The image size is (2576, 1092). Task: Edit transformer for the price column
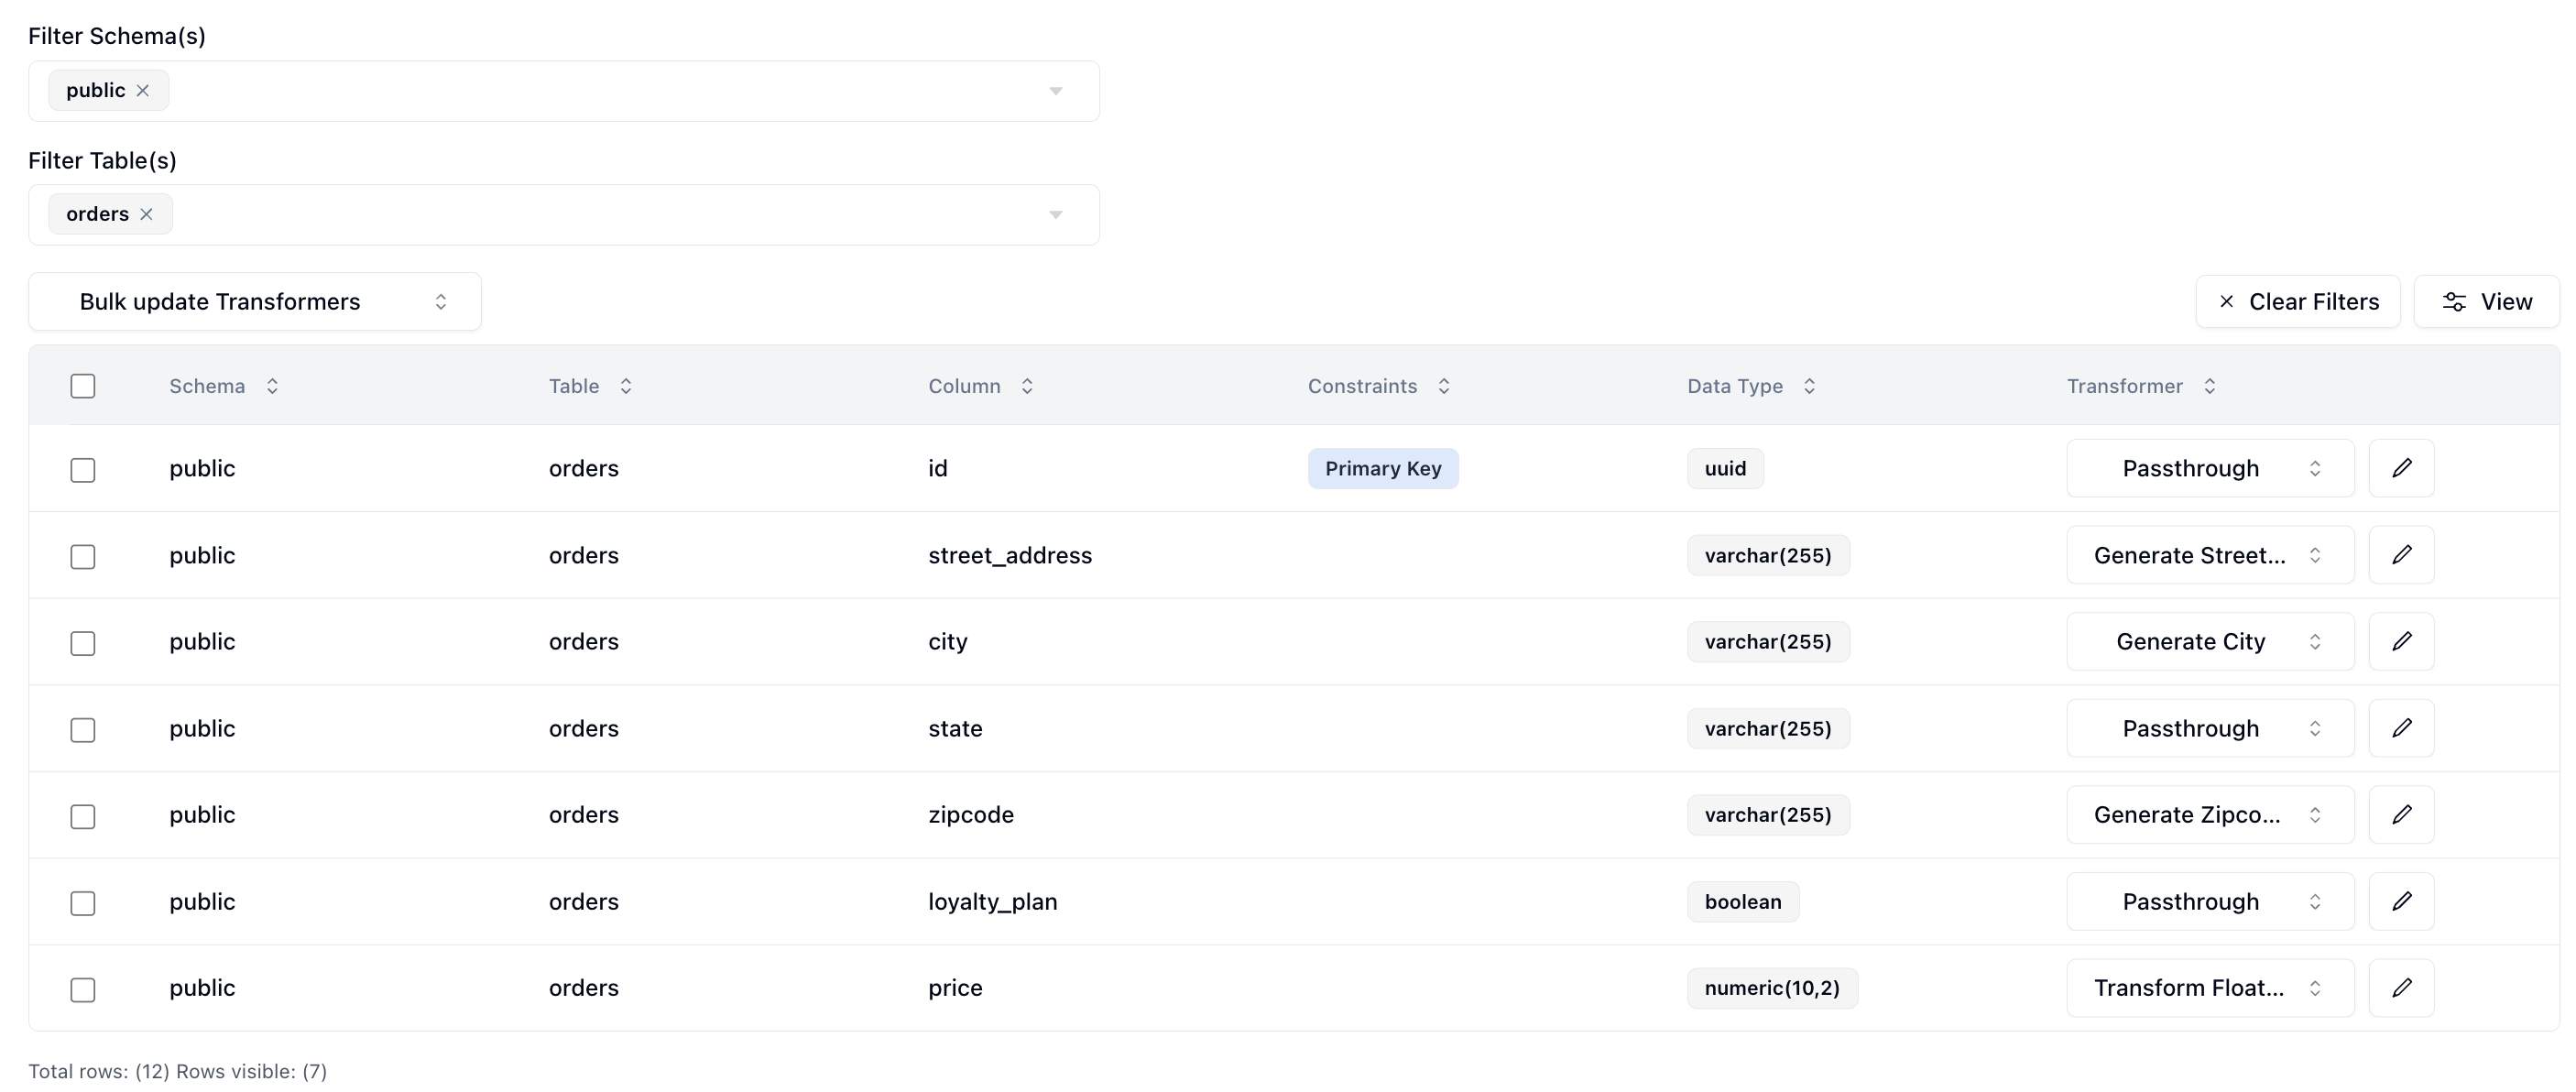[x=2401, y=987]
